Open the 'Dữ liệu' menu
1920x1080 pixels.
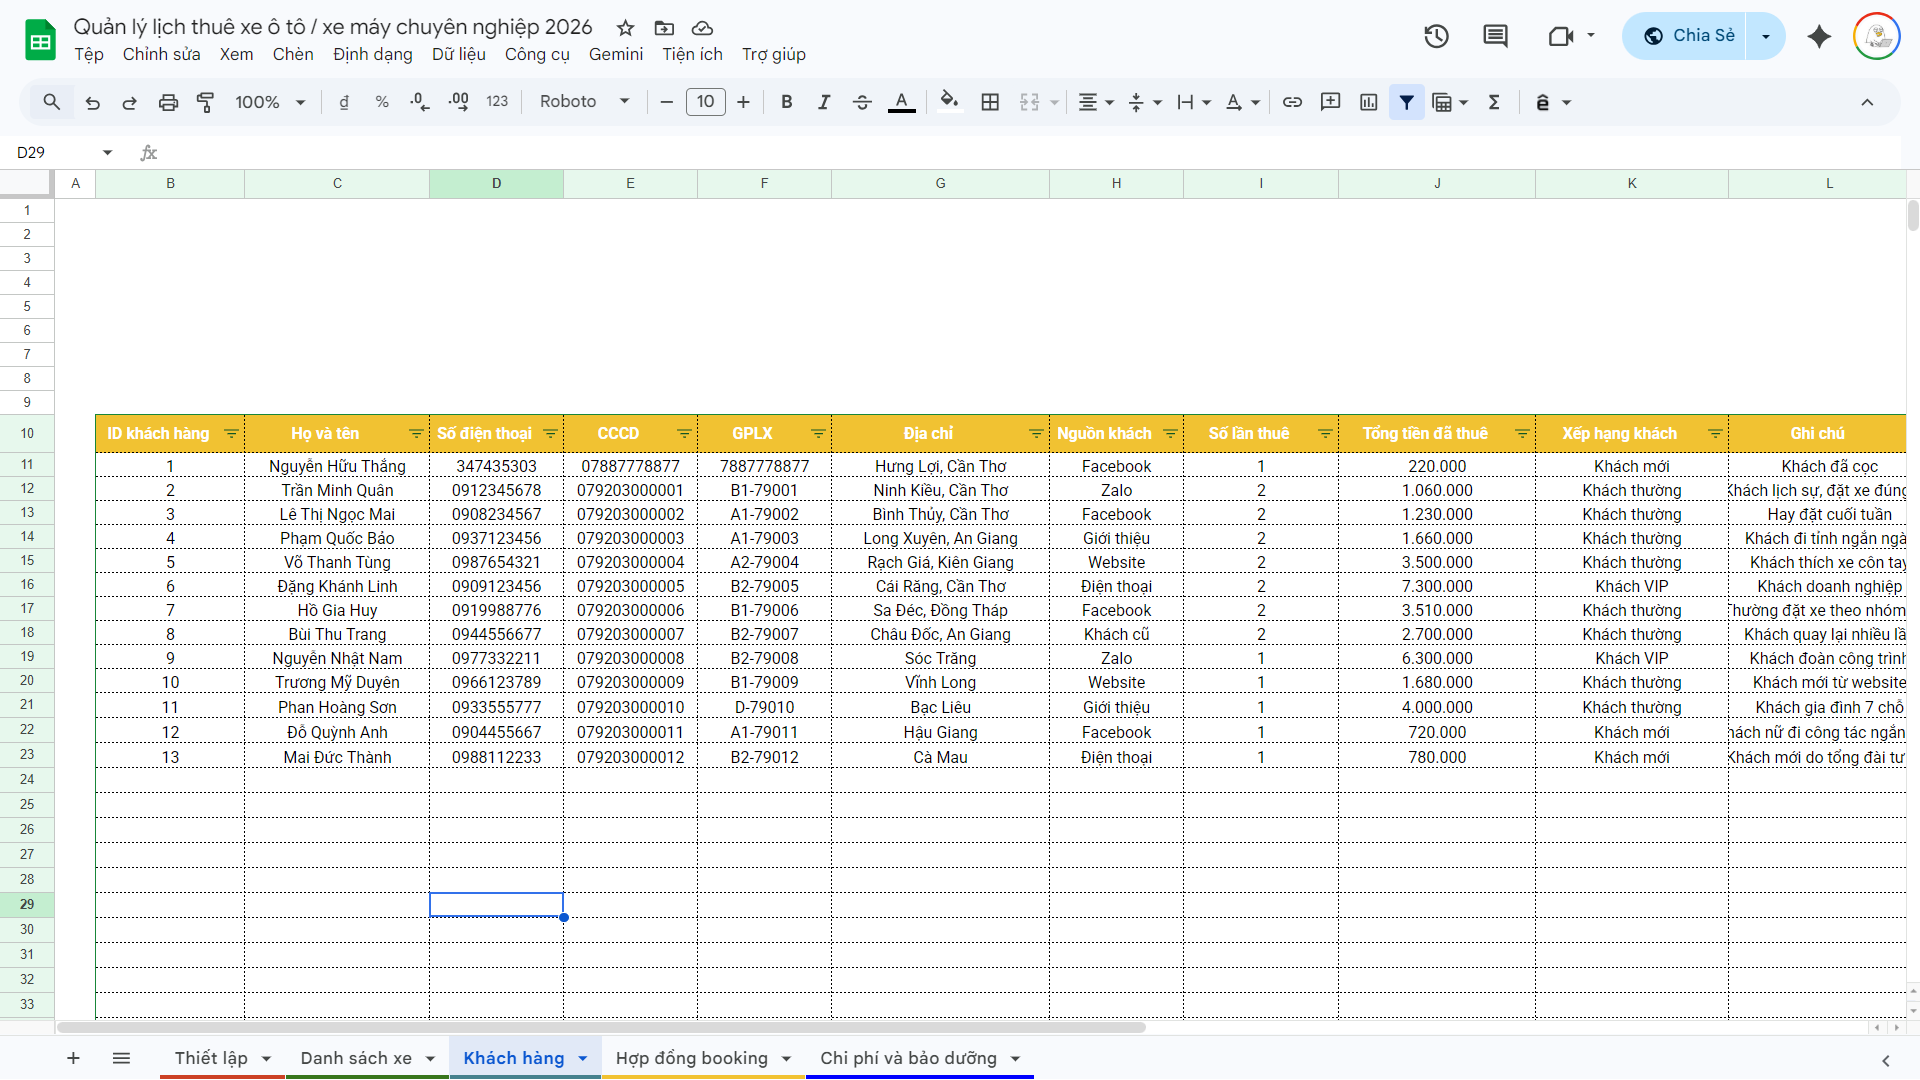[x=459, y=55]
